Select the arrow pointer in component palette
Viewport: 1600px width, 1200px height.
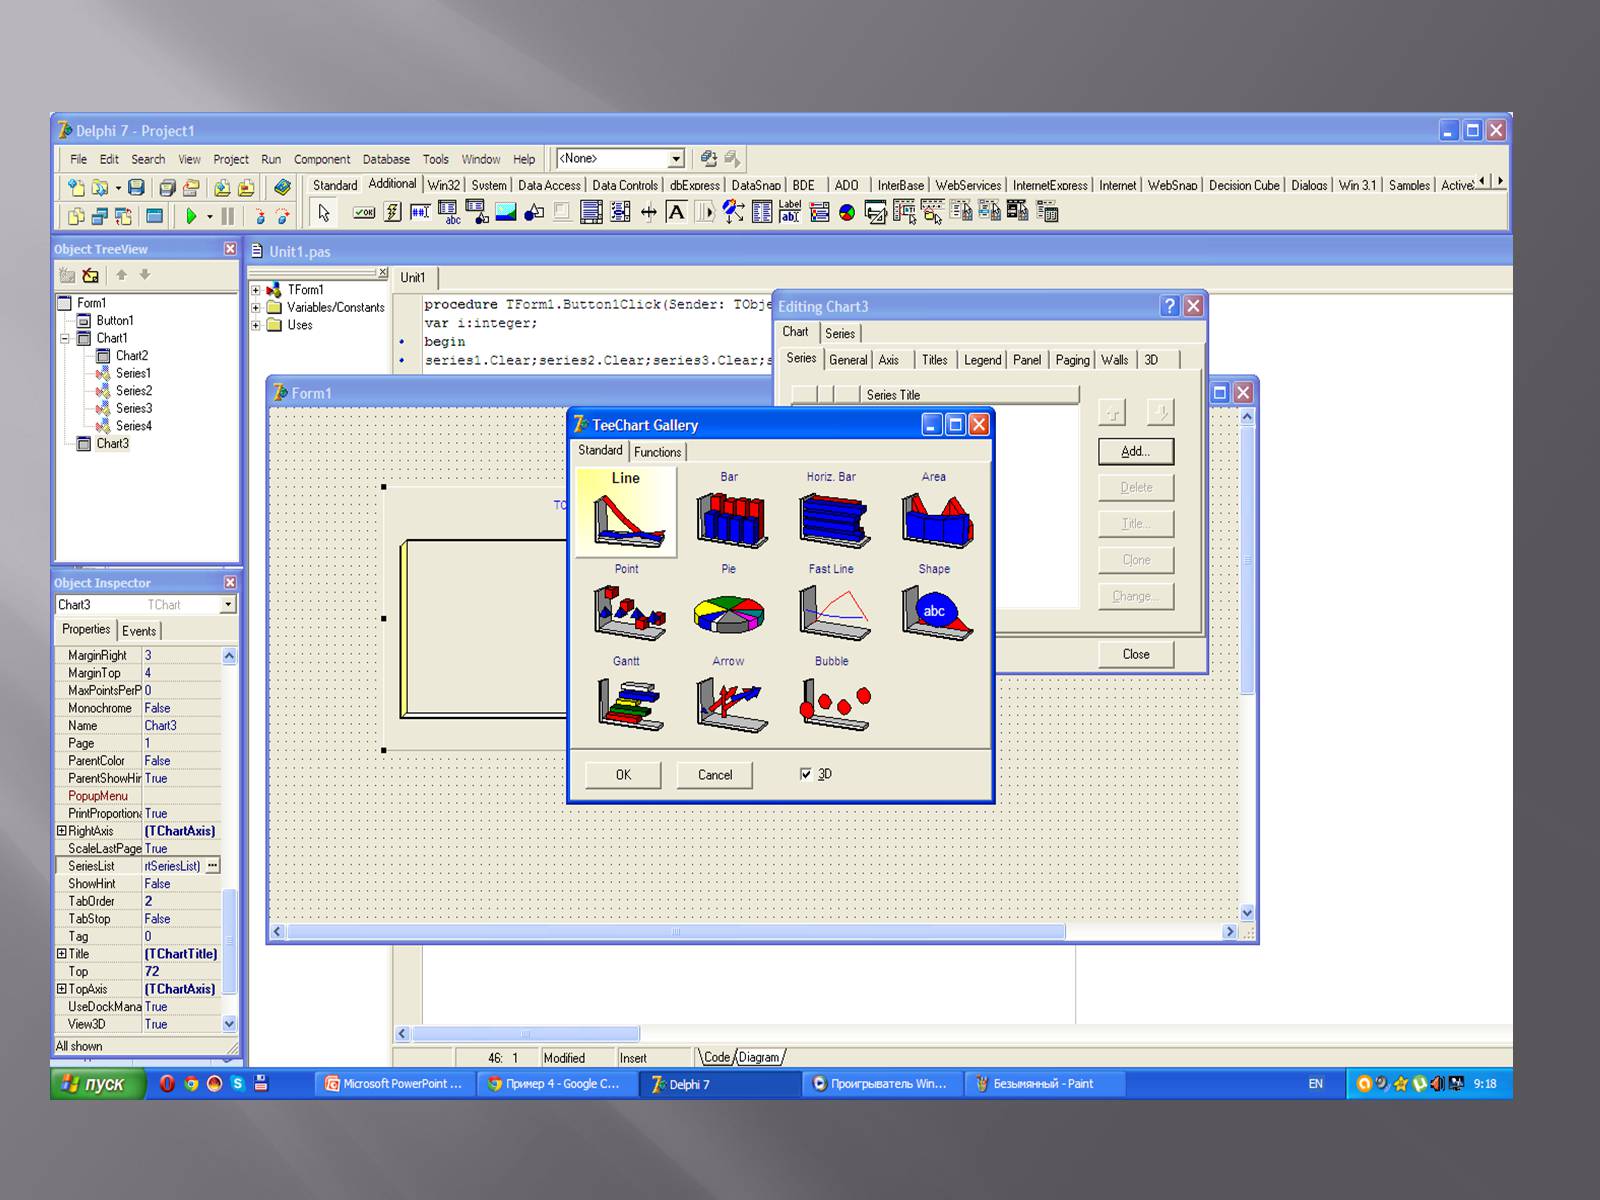point(323,212)
